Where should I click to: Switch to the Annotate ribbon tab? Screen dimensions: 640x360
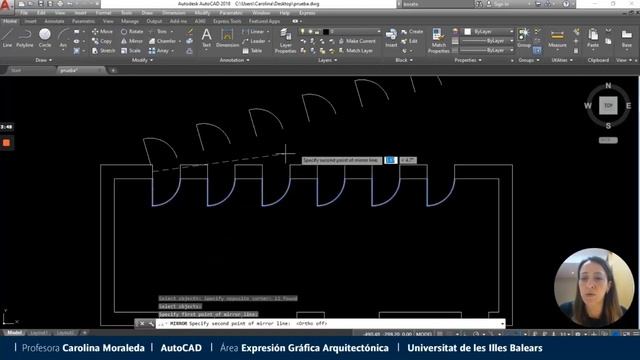pos(54,21)
